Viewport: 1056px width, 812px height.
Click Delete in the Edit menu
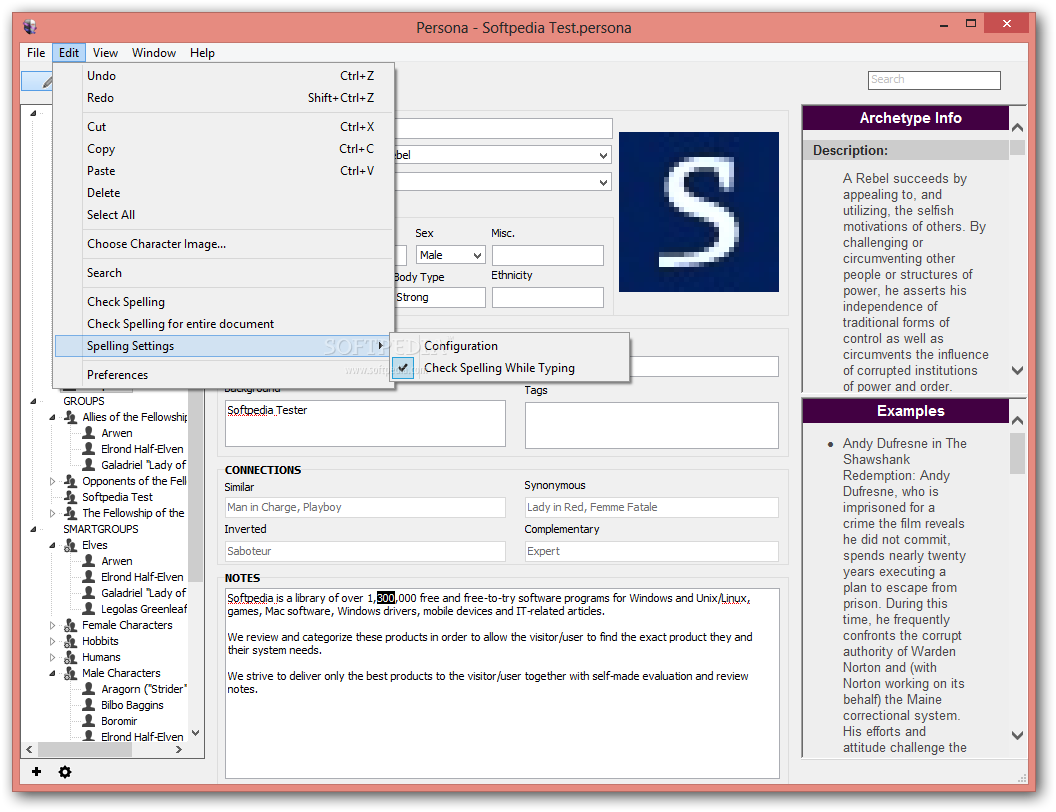click(x=224, y=193)
